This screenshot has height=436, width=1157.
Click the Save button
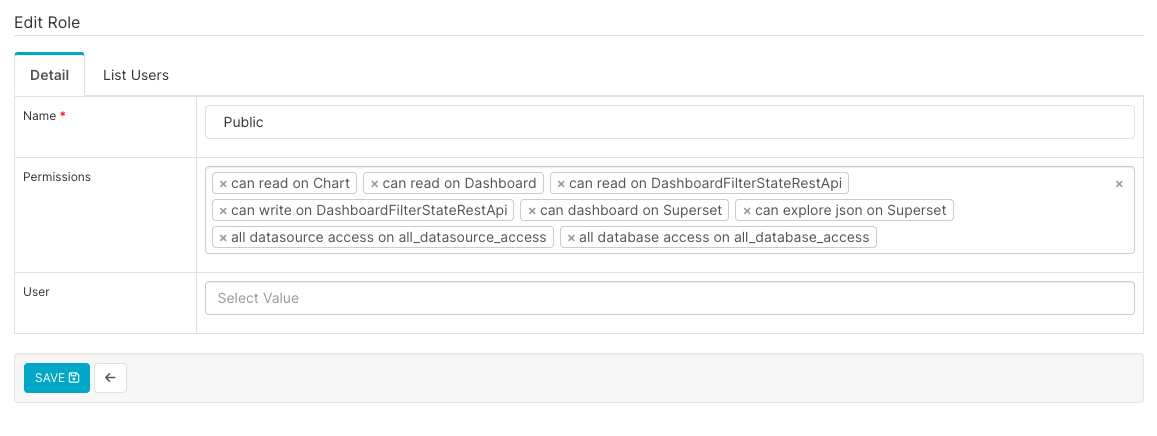tap(57, 378)
